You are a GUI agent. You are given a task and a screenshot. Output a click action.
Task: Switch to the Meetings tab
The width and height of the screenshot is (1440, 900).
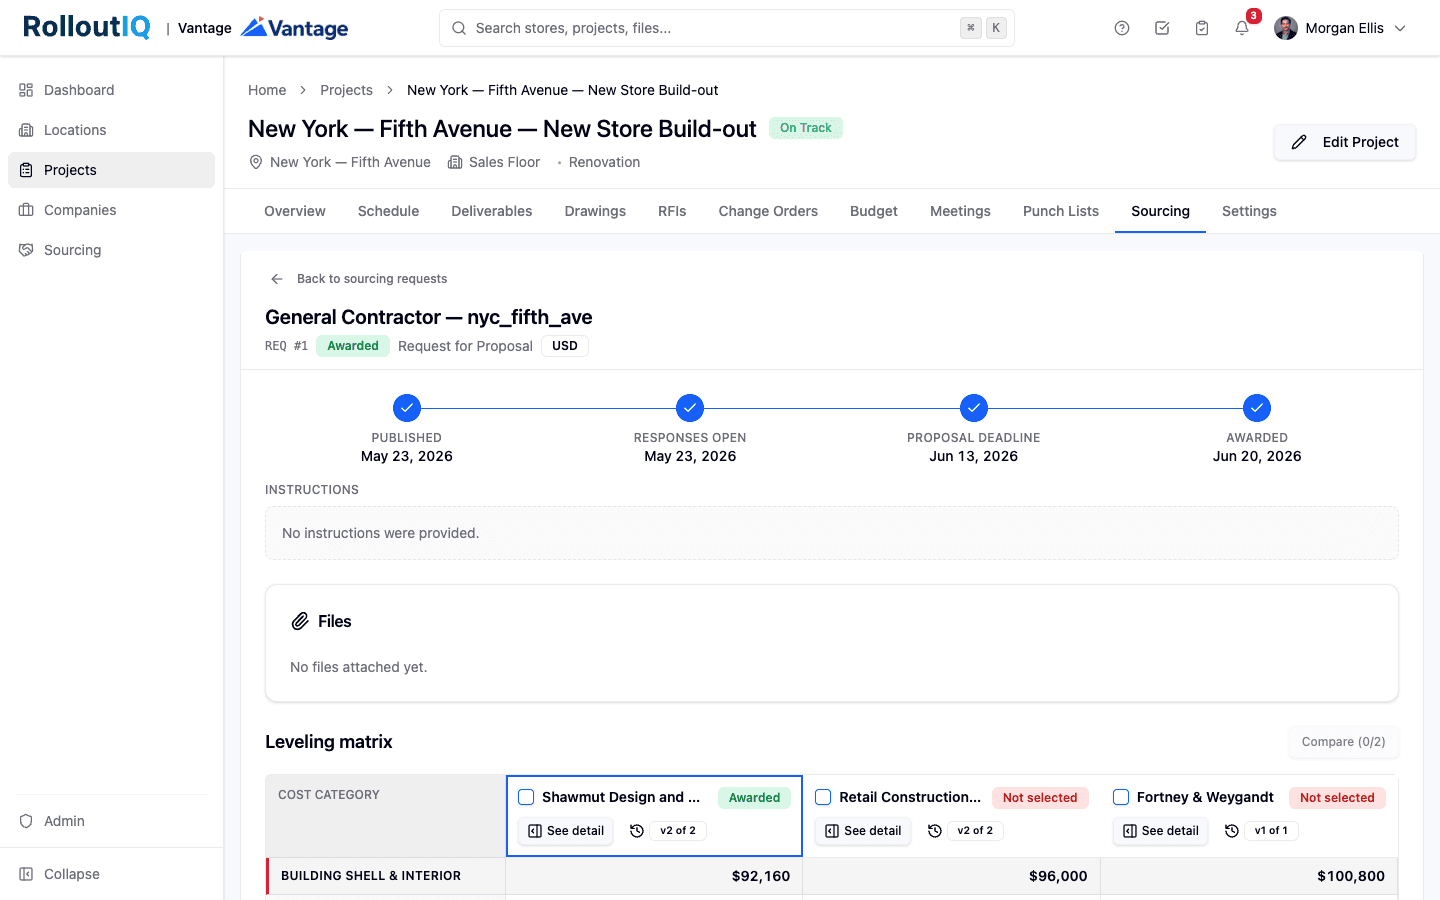pos(960,211)
